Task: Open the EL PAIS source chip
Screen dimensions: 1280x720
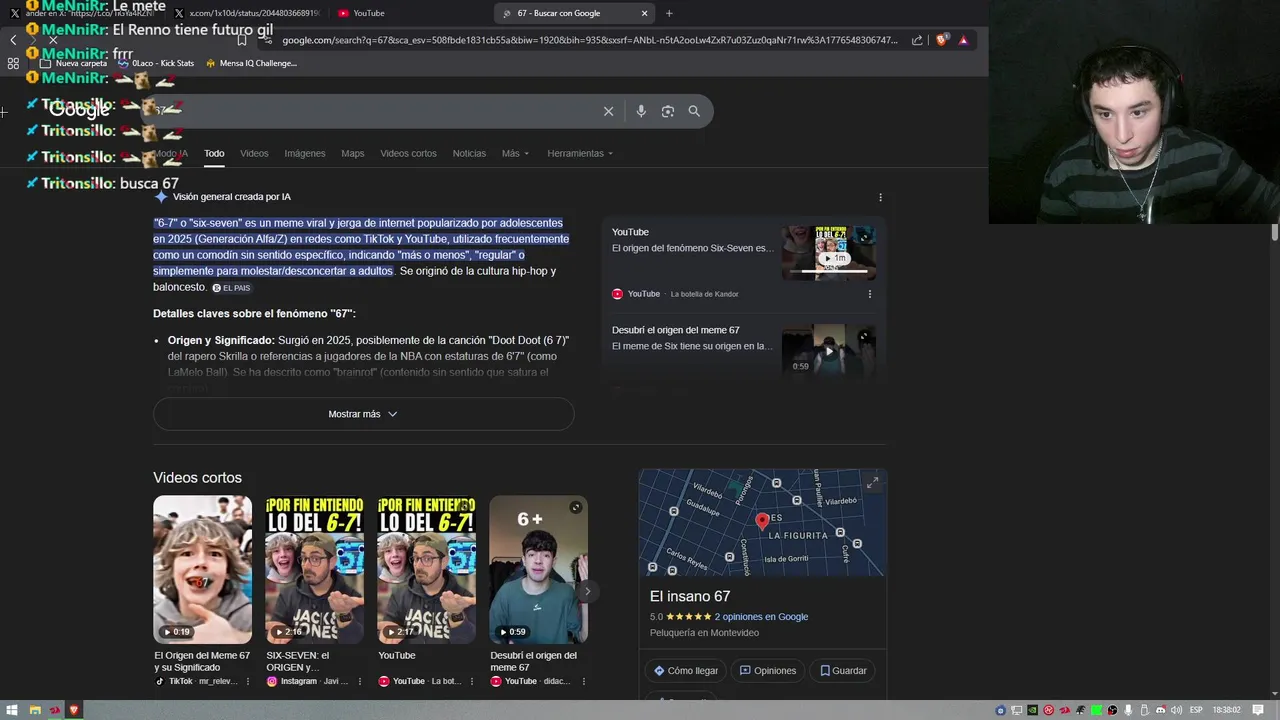Action: (231, 288)
